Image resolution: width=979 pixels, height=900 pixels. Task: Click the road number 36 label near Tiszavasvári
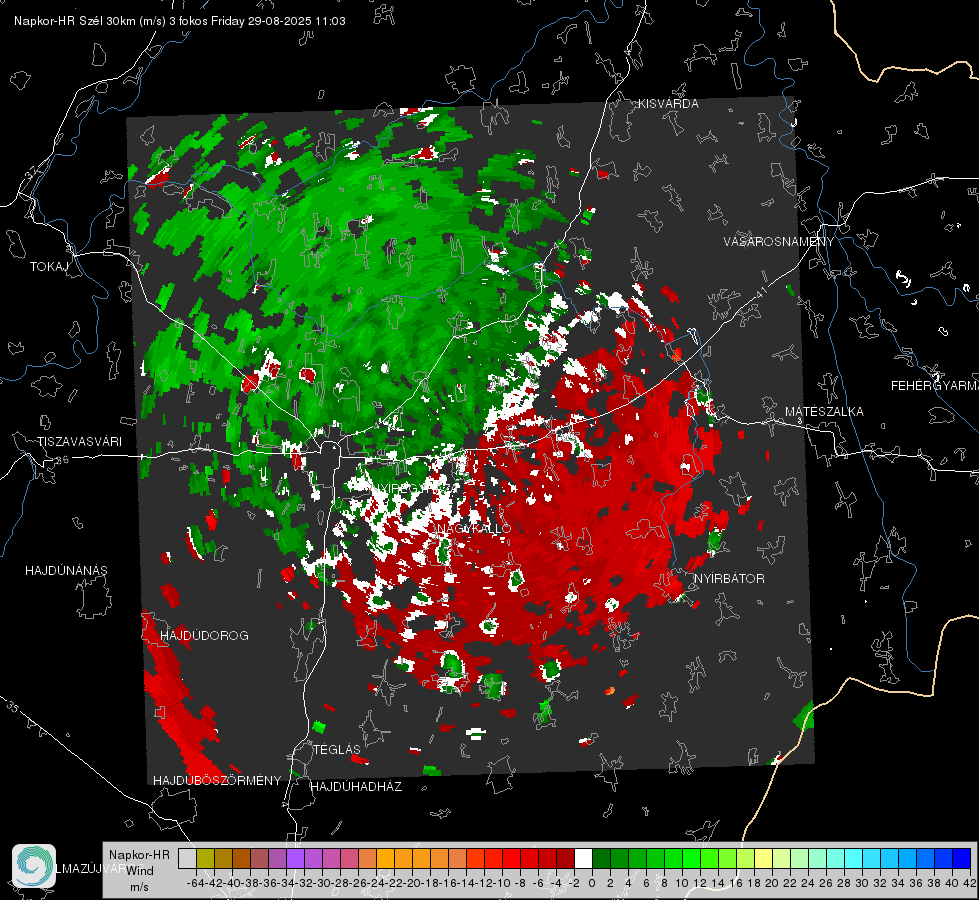pyautogui.click(x=62, y=460)
